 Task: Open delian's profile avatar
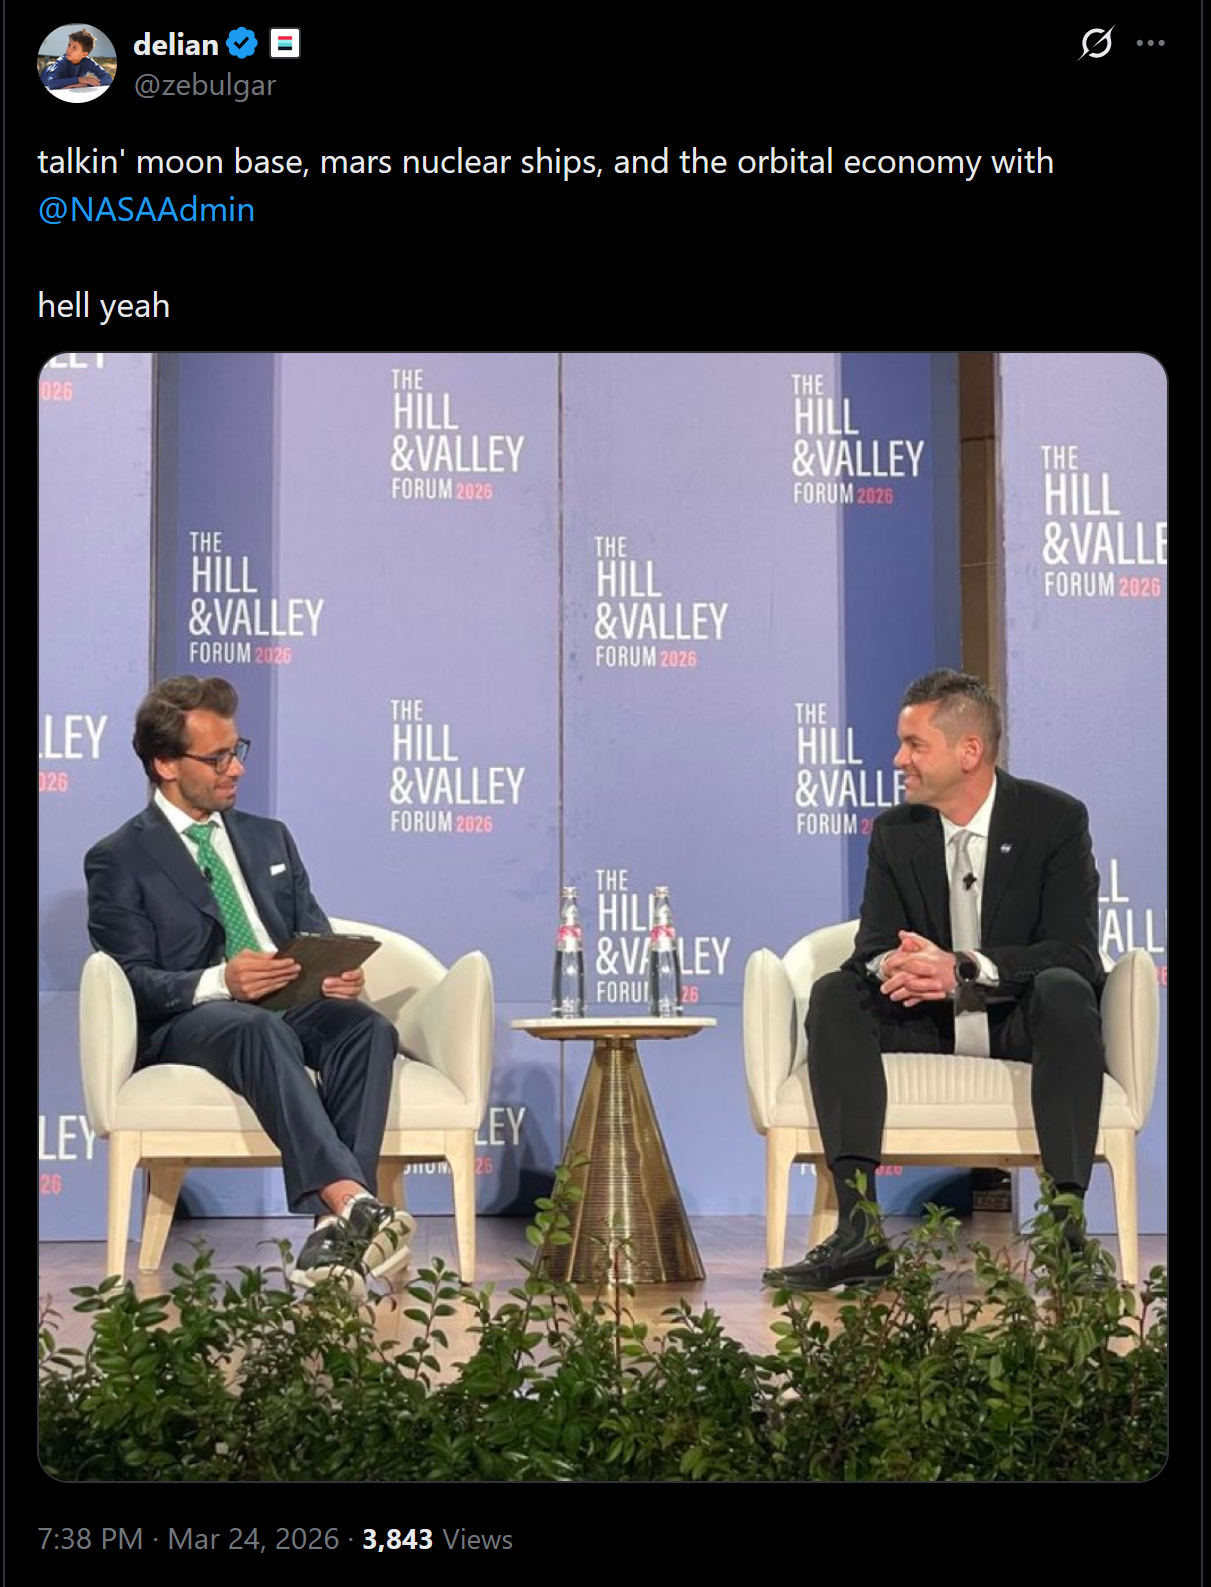point(77,63)
